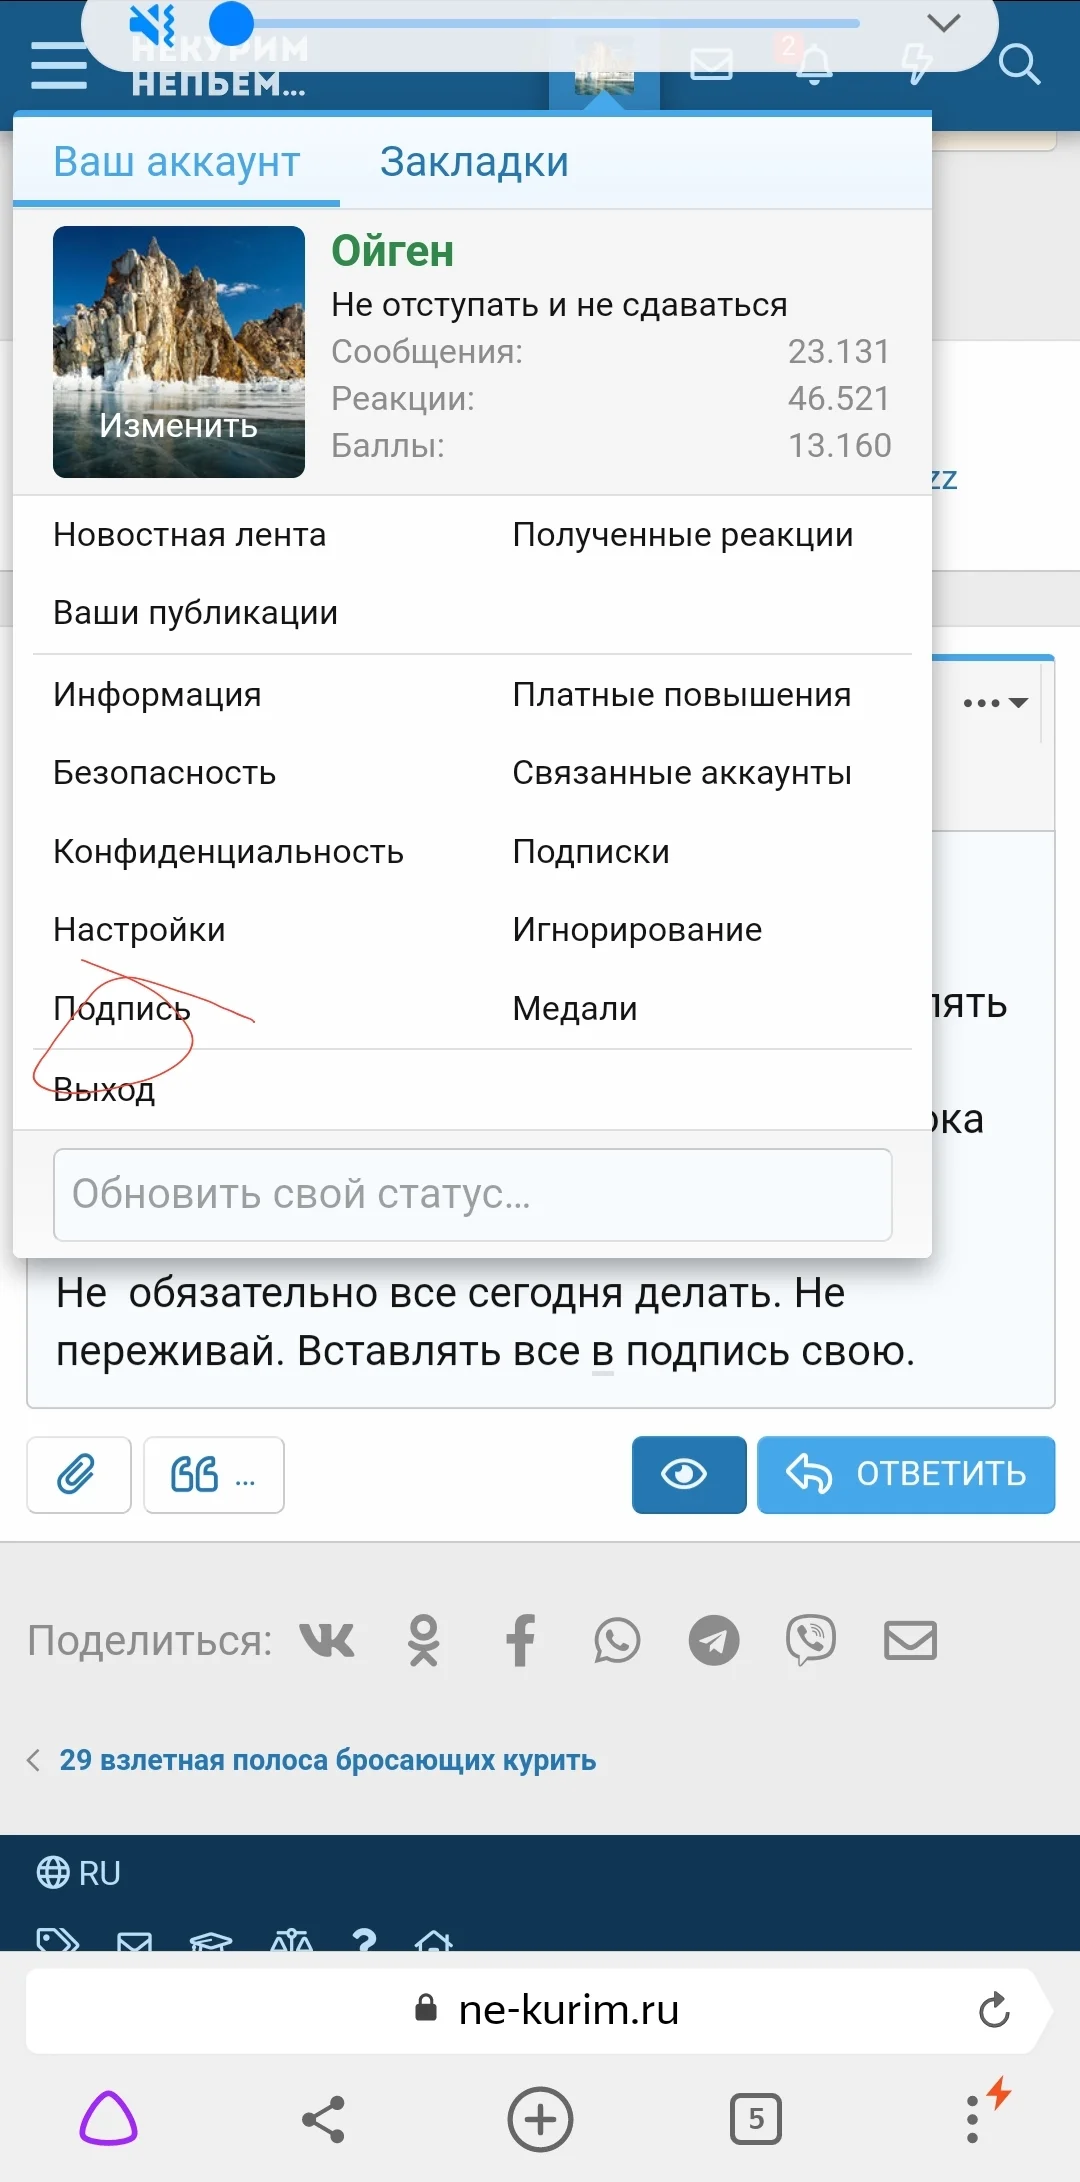Screen dimensions: 1080x2182
Task: Open footer help question mark
Action: point(364,1941)
